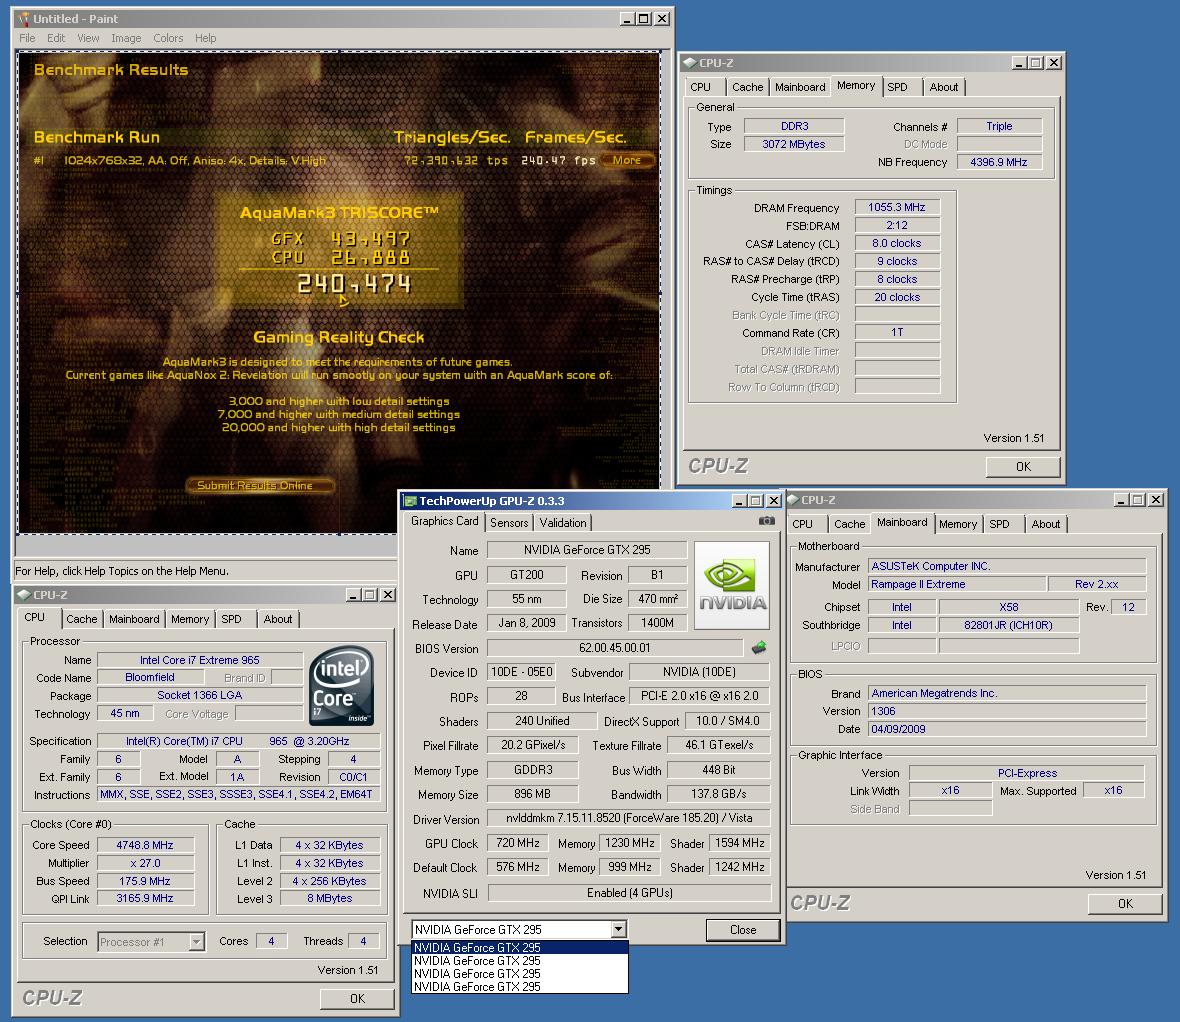Viewport: 1180px width, 1022px height.
Task: Click the NVIDIA SLI Enabled (4 GPUs) field
Action: pos(630,893)
